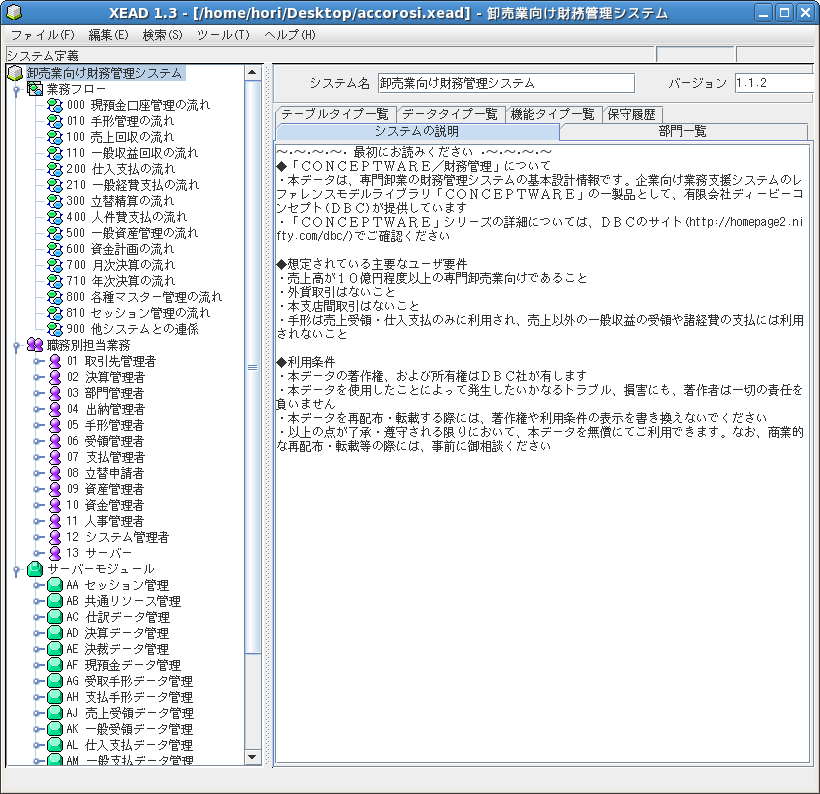Expand the 12 システム管理者 node
Screen dimensions: 820x794
tap(38, 537)
